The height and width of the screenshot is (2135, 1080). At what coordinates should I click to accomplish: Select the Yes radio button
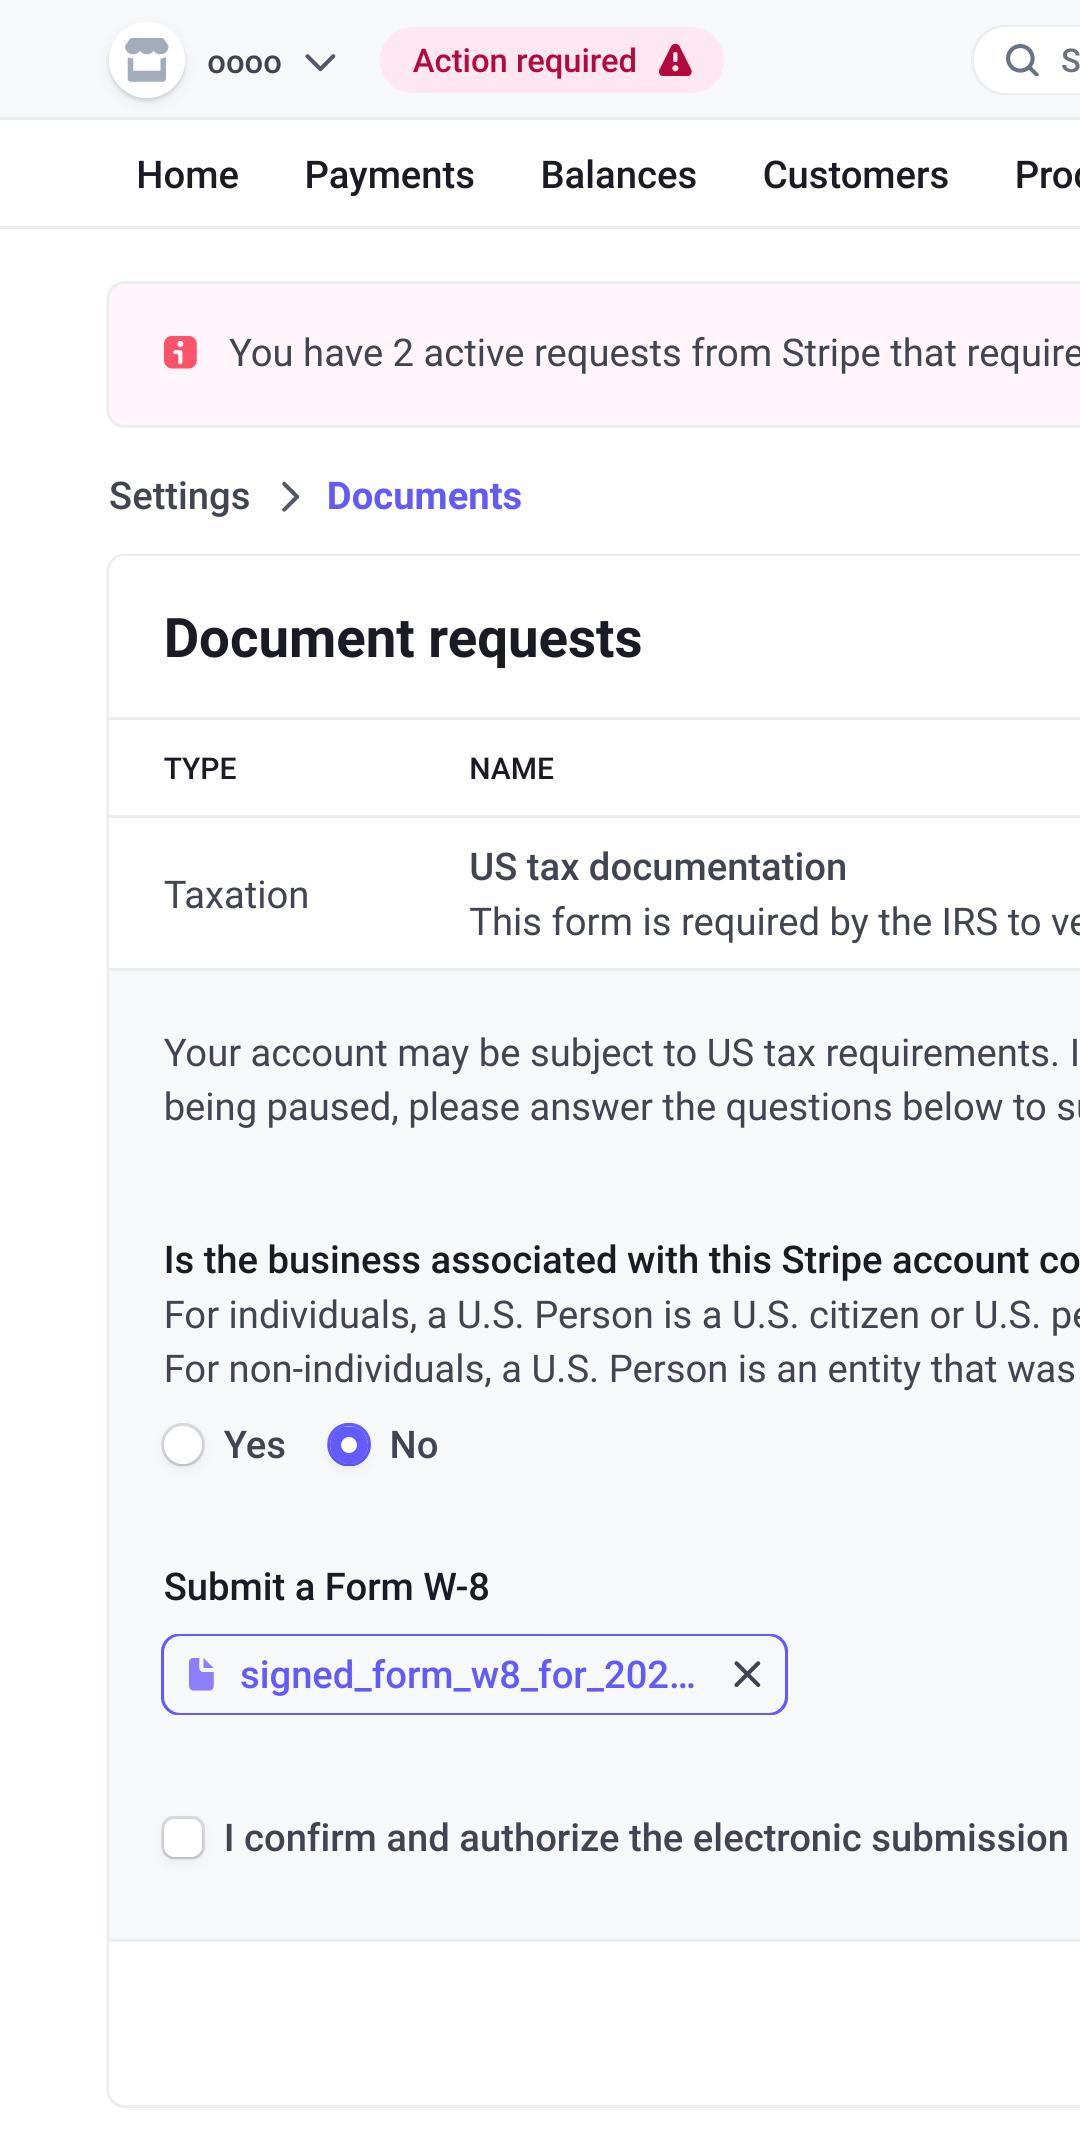point(183,1444)
